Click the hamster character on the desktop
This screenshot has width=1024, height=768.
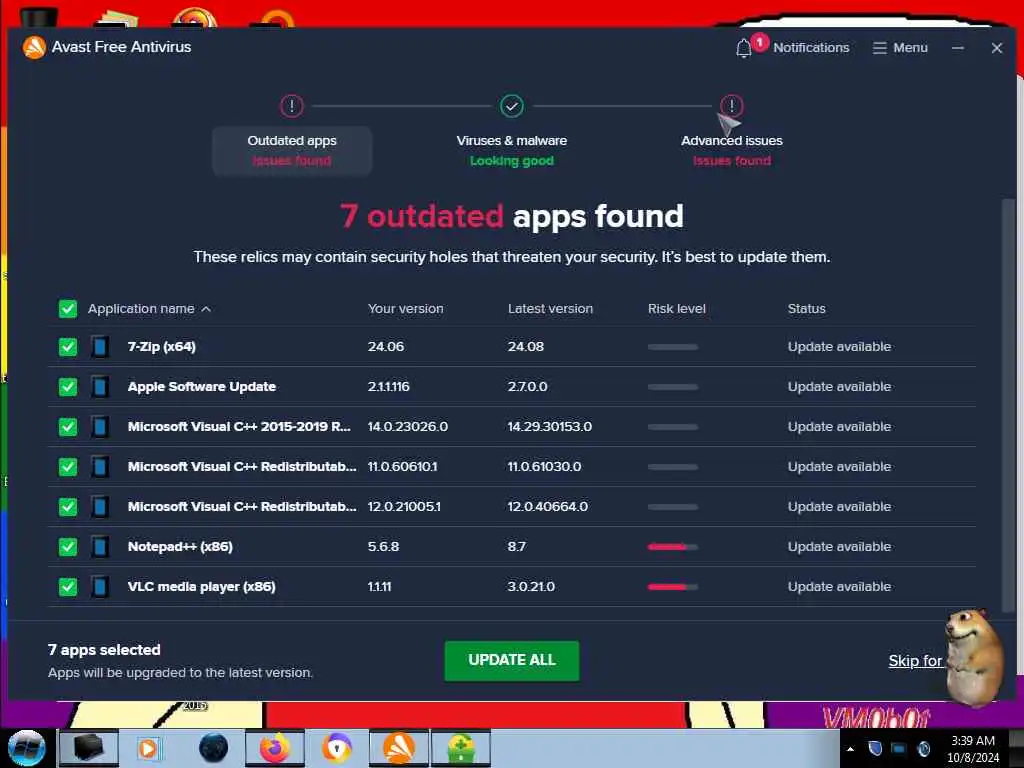[975, 658]
